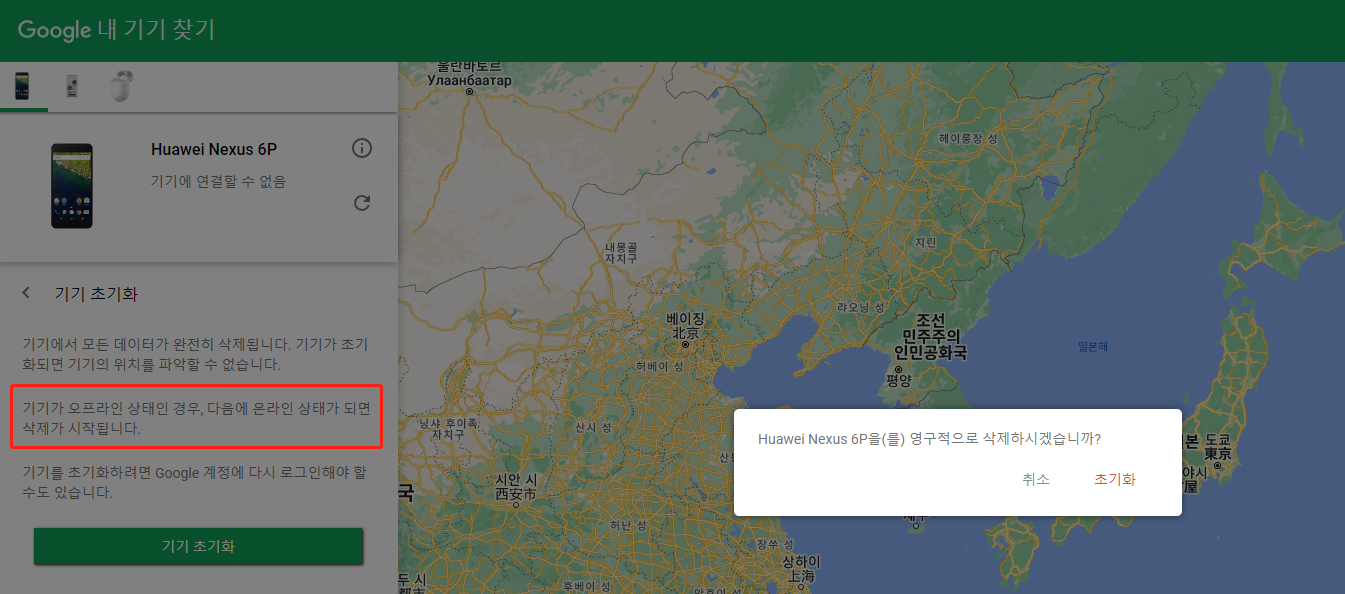Open device info for Huawei Nexus 6P

[362, 149]
